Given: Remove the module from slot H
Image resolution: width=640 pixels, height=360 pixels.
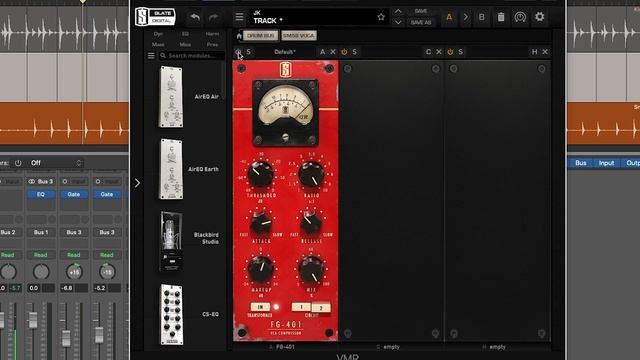Looking at the screenshot, I should (x=545, y=52).
